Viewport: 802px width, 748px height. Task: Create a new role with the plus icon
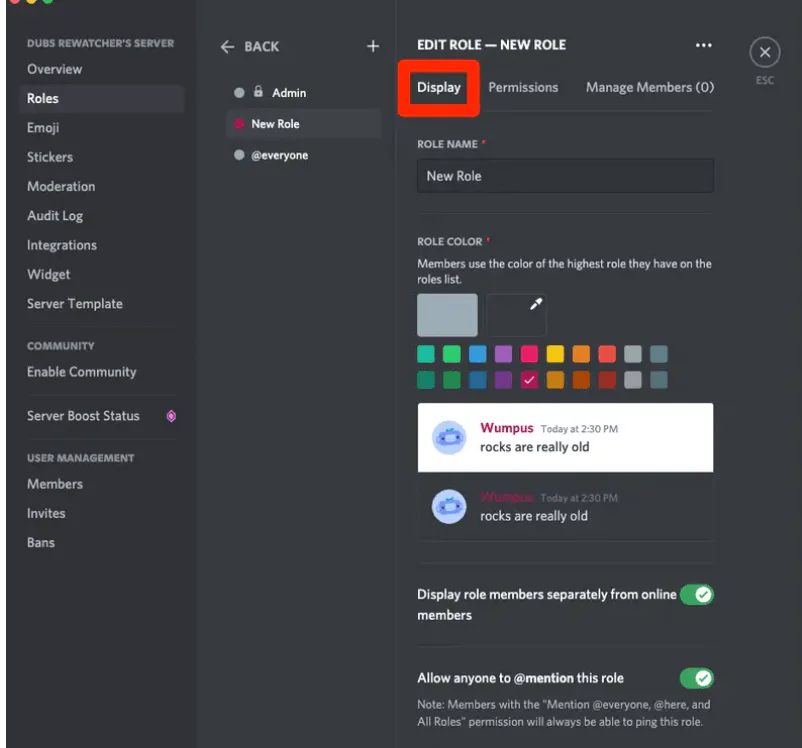372,46
